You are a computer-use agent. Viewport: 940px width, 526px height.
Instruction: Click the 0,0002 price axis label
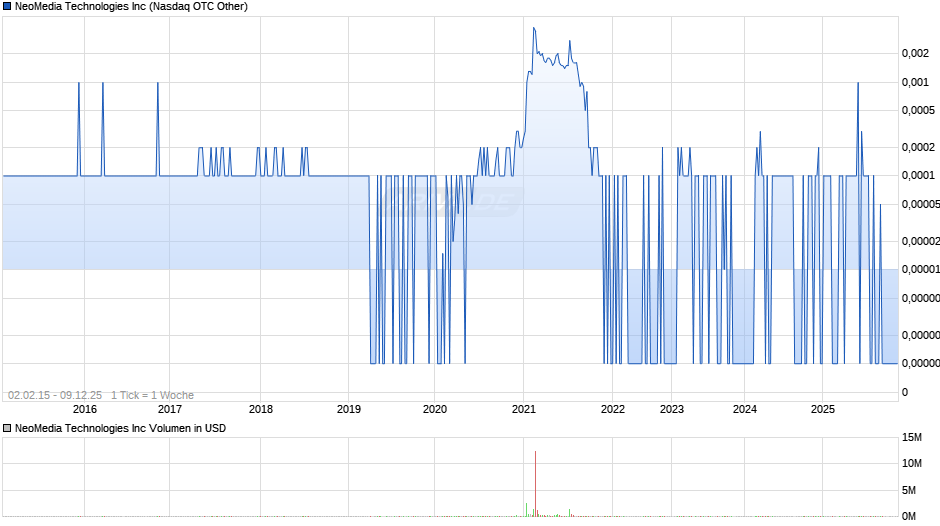click(918, 148)
